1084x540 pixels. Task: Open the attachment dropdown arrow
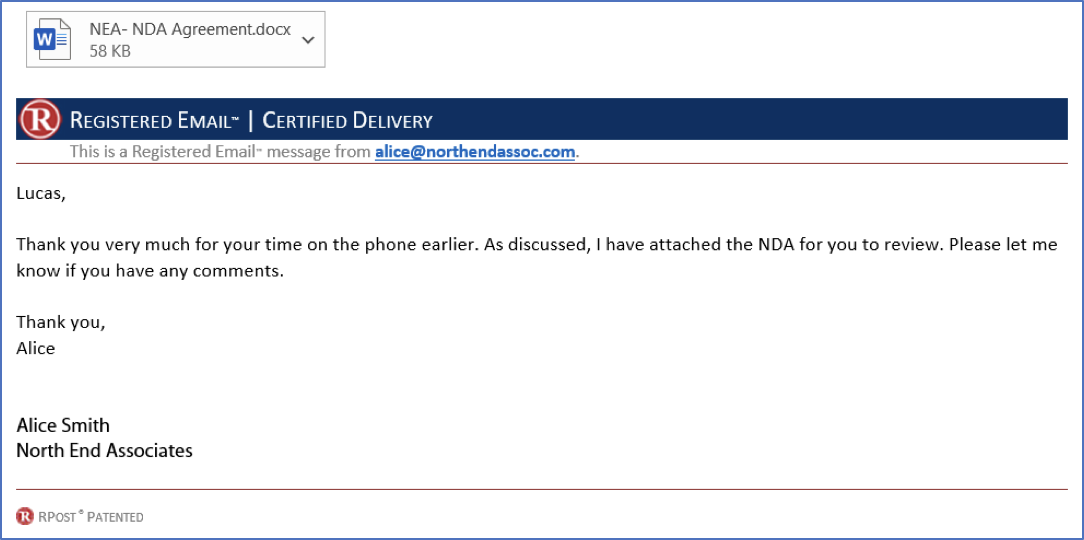click(x=308, y=40)
